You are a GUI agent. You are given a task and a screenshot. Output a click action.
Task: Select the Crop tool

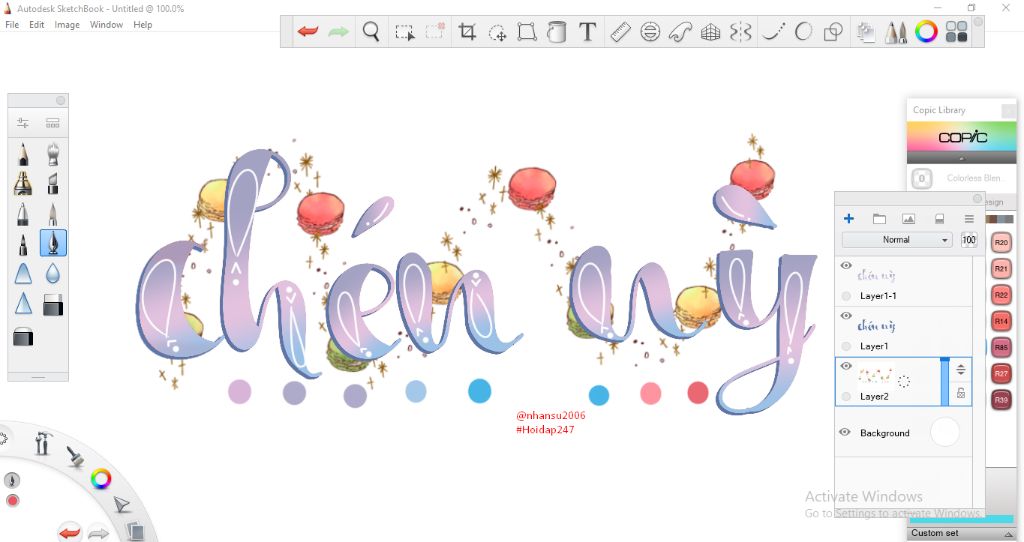point(467,32)
